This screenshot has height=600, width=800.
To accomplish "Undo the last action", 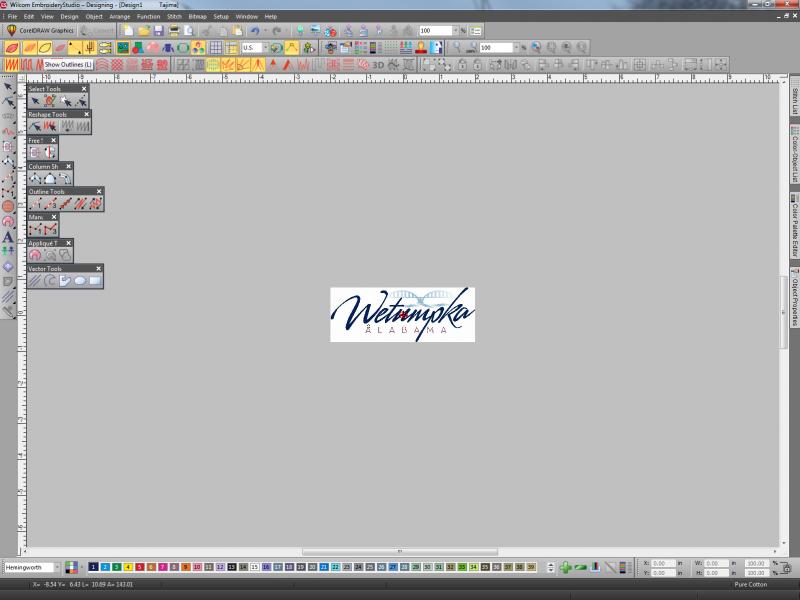I will 255,31.
